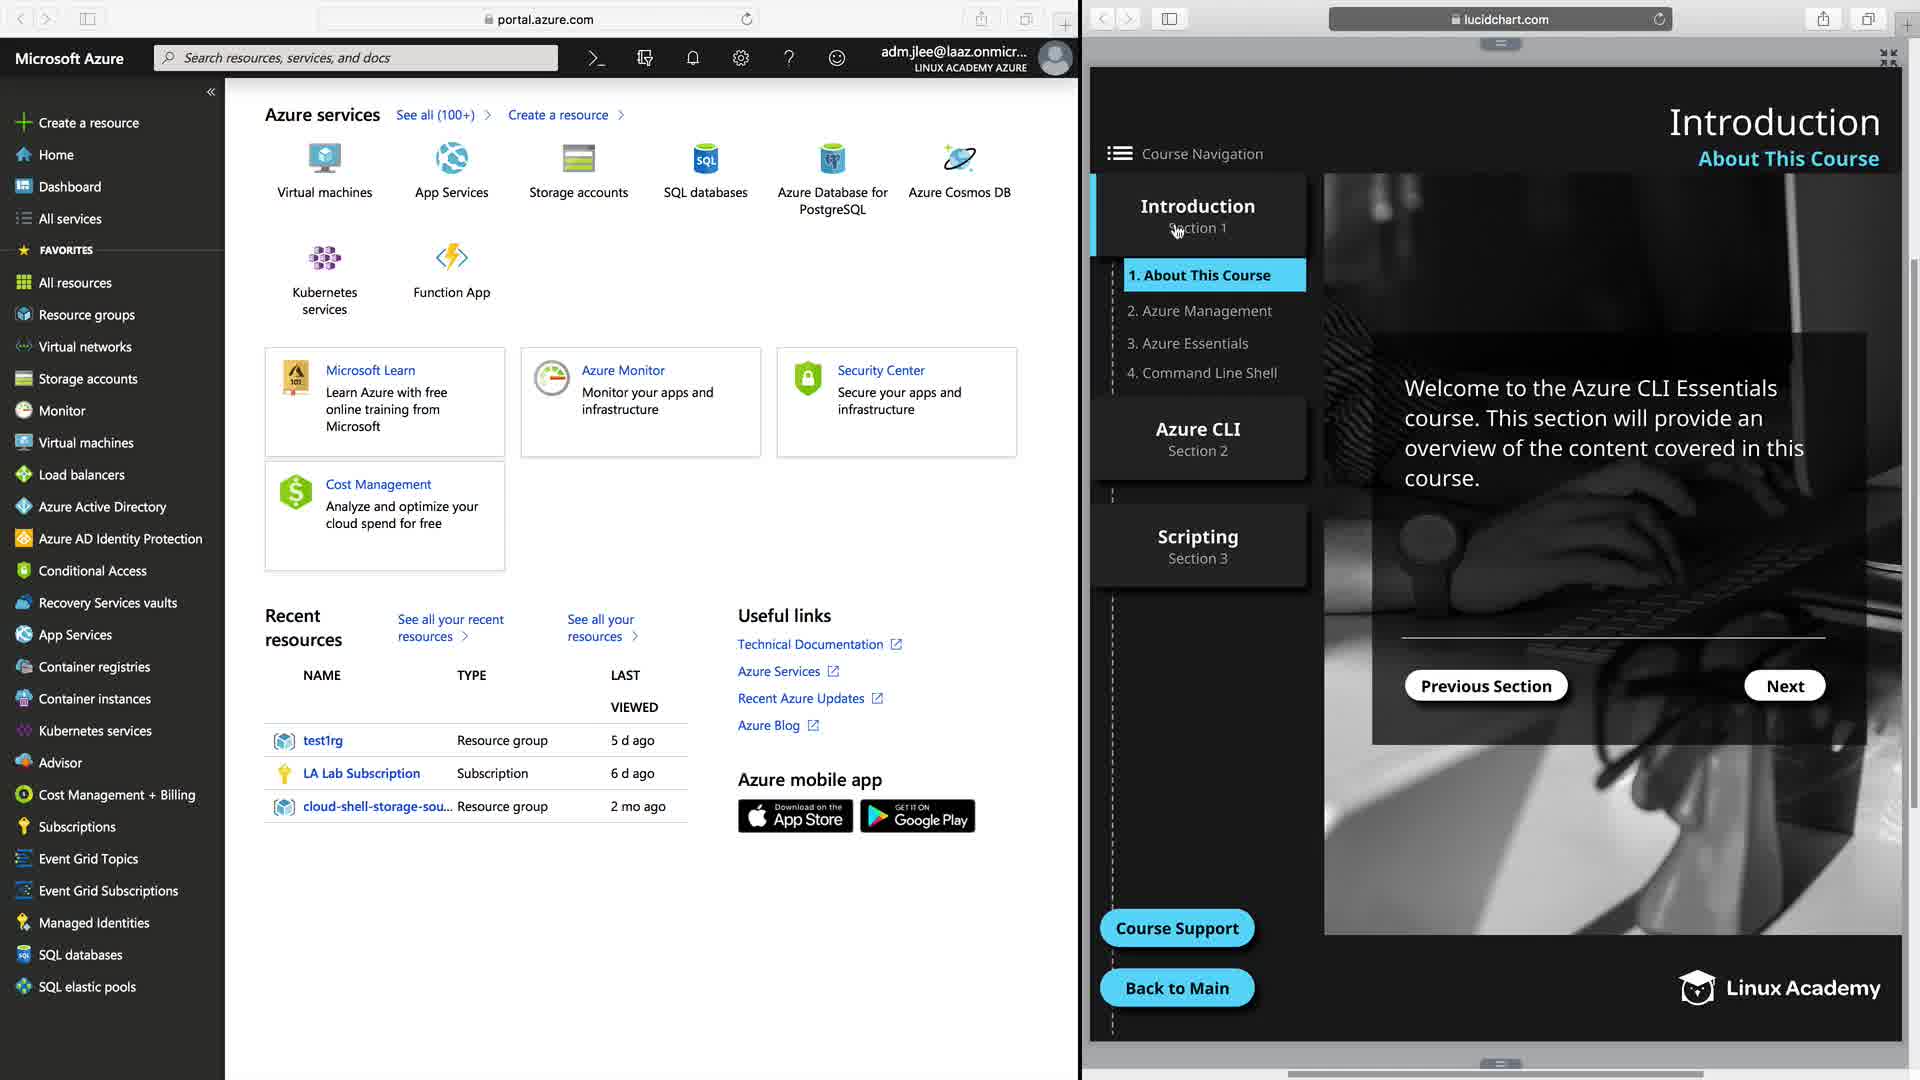1920x1080 pixels.
Task: Open the notifications bell
Action: (x=692, y=58)
